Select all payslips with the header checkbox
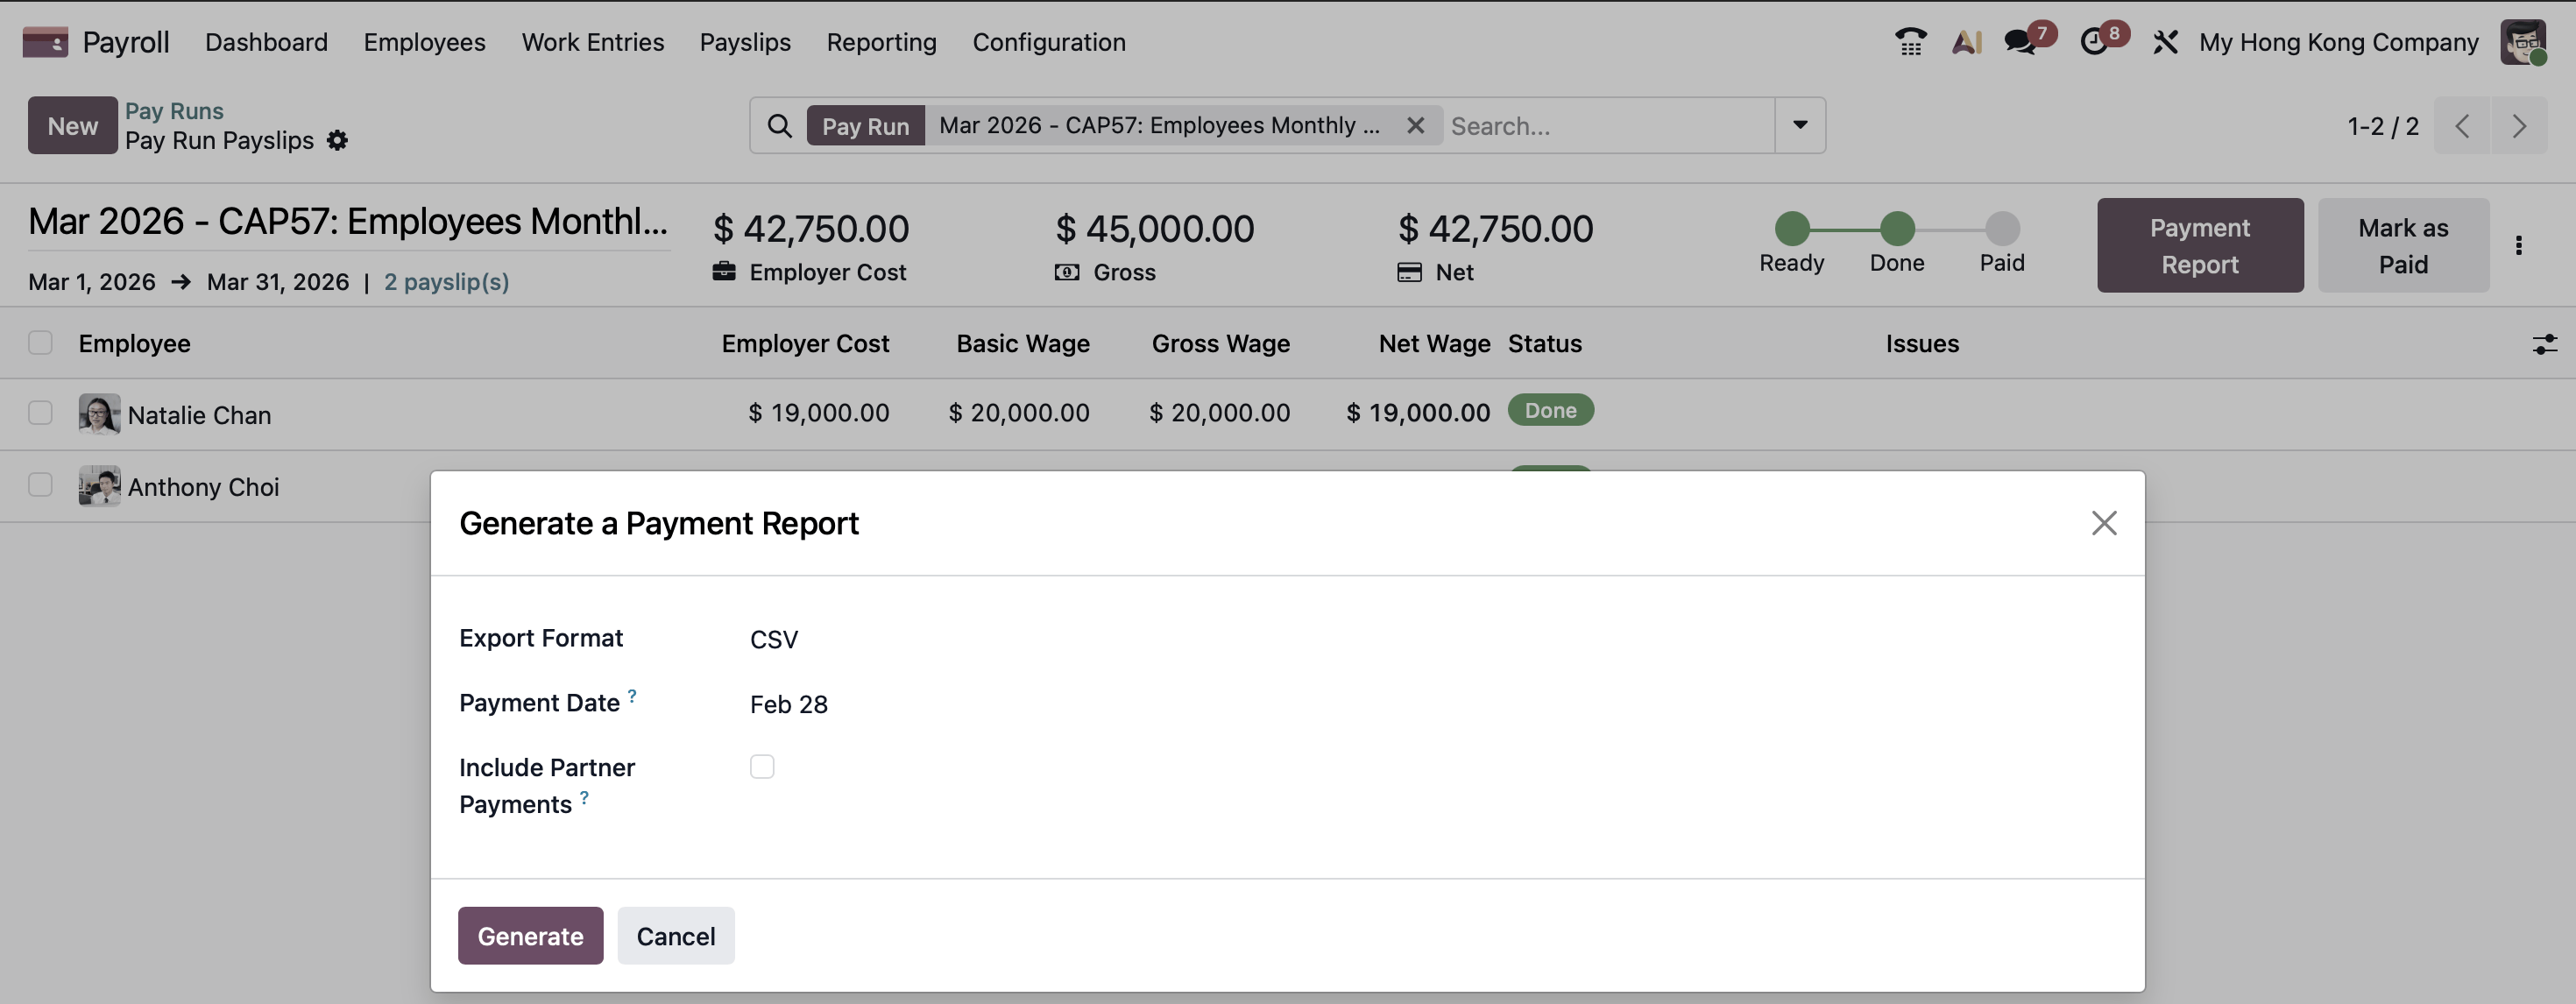 [x=40, y=343]
